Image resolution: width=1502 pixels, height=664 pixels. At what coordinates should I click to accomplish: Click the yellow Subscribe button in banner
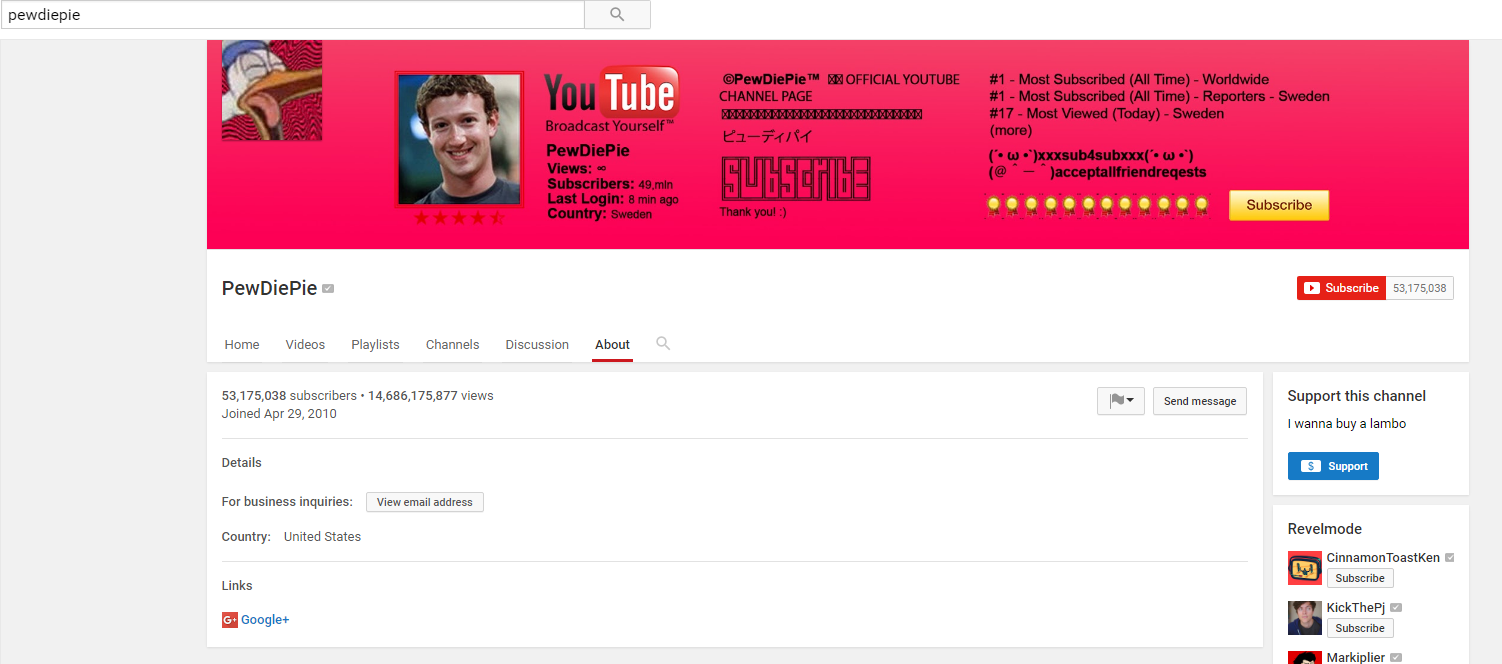(x=1278, y=205)
